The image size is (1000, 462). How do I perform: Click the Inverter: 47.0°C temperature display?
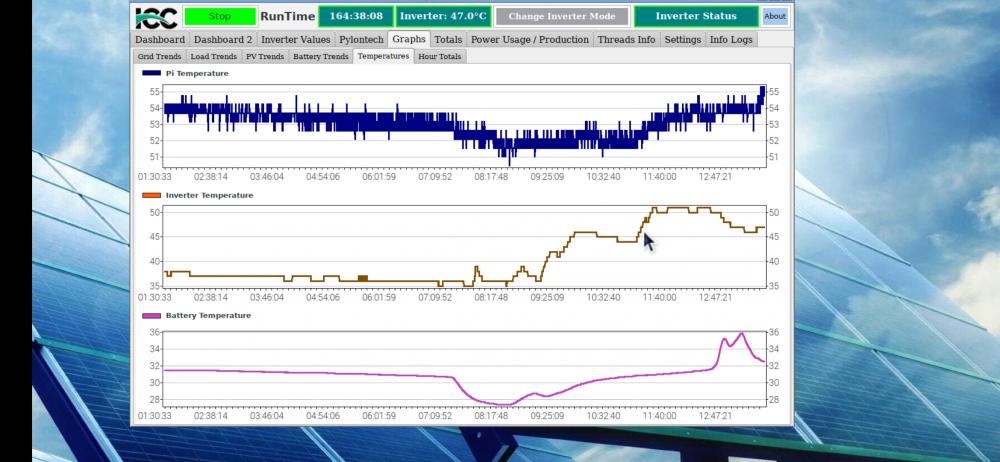coord(443,17)
